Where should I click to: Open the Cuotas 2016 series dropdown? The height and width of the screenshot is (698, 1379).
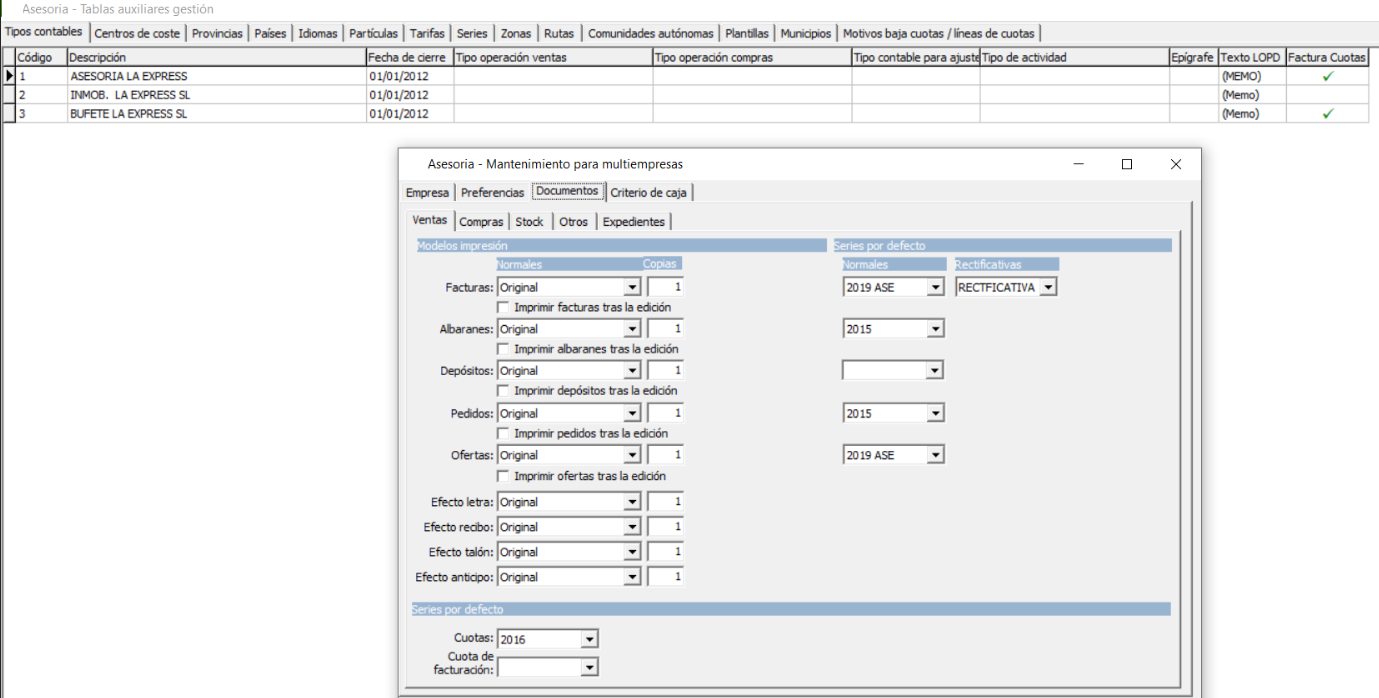[x=589, y=639]
